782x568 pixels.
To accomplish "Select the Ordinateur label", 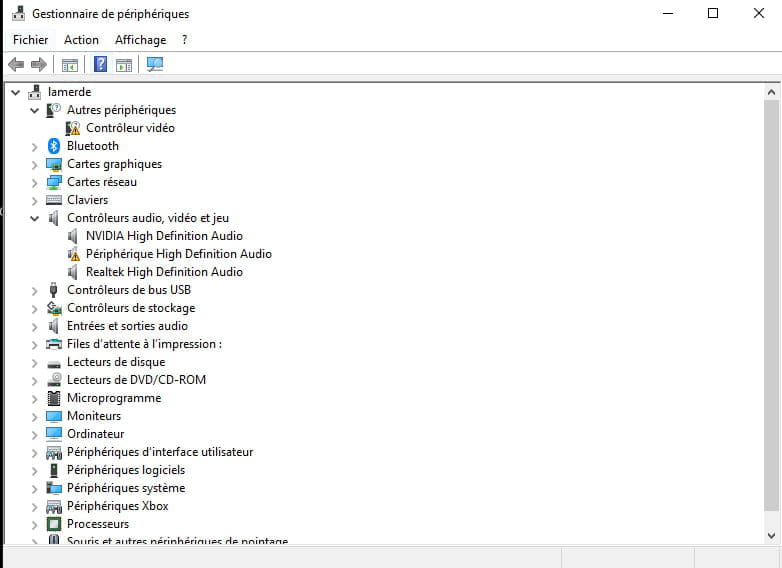I will coord(95,434).
